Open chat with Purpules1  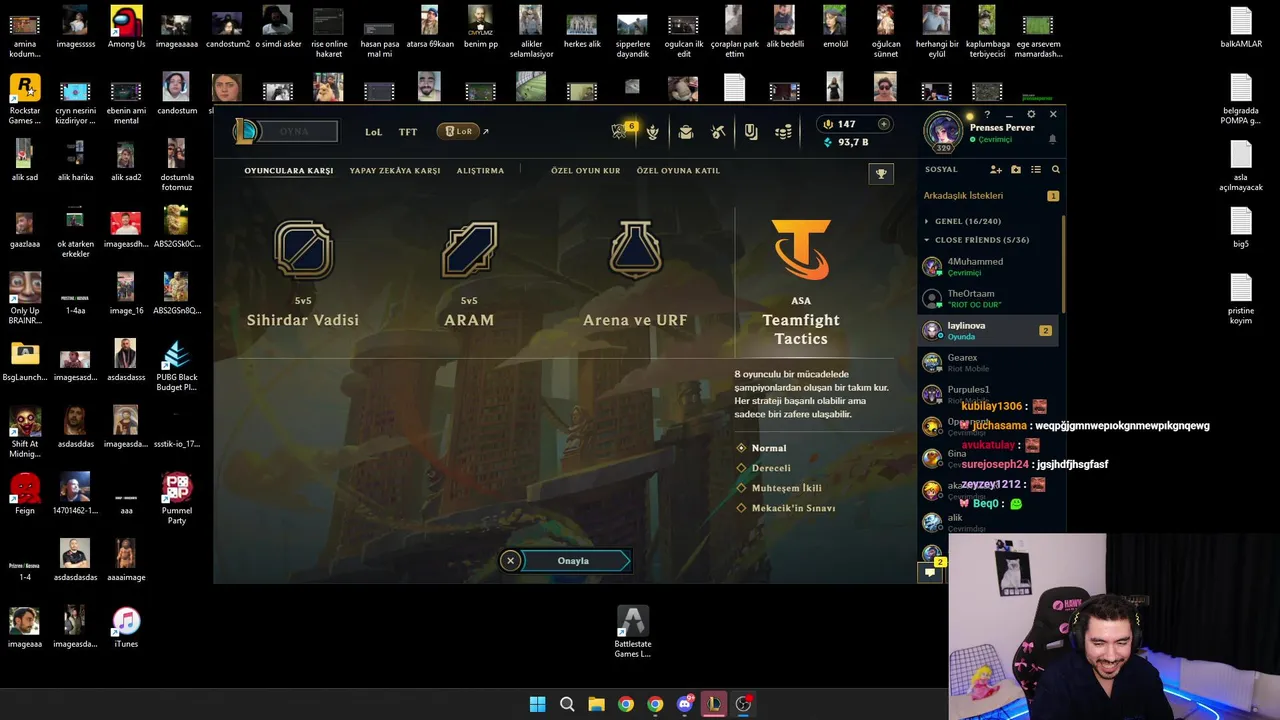(989, 393)
